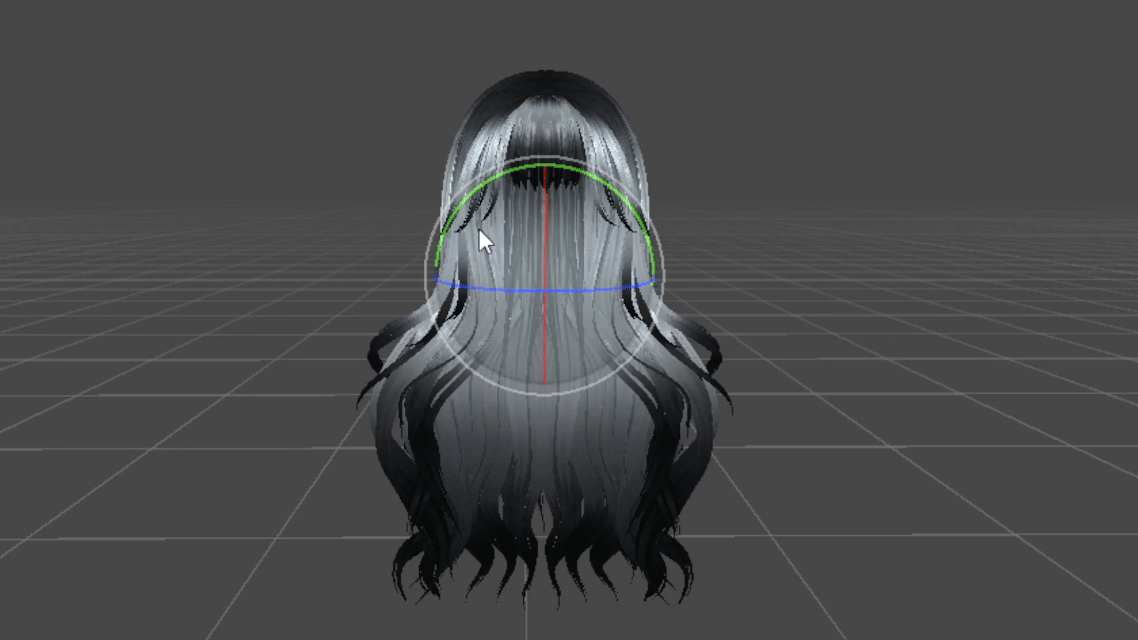
Task: Click the grid floor right of the hair
Action: (900, 400)
